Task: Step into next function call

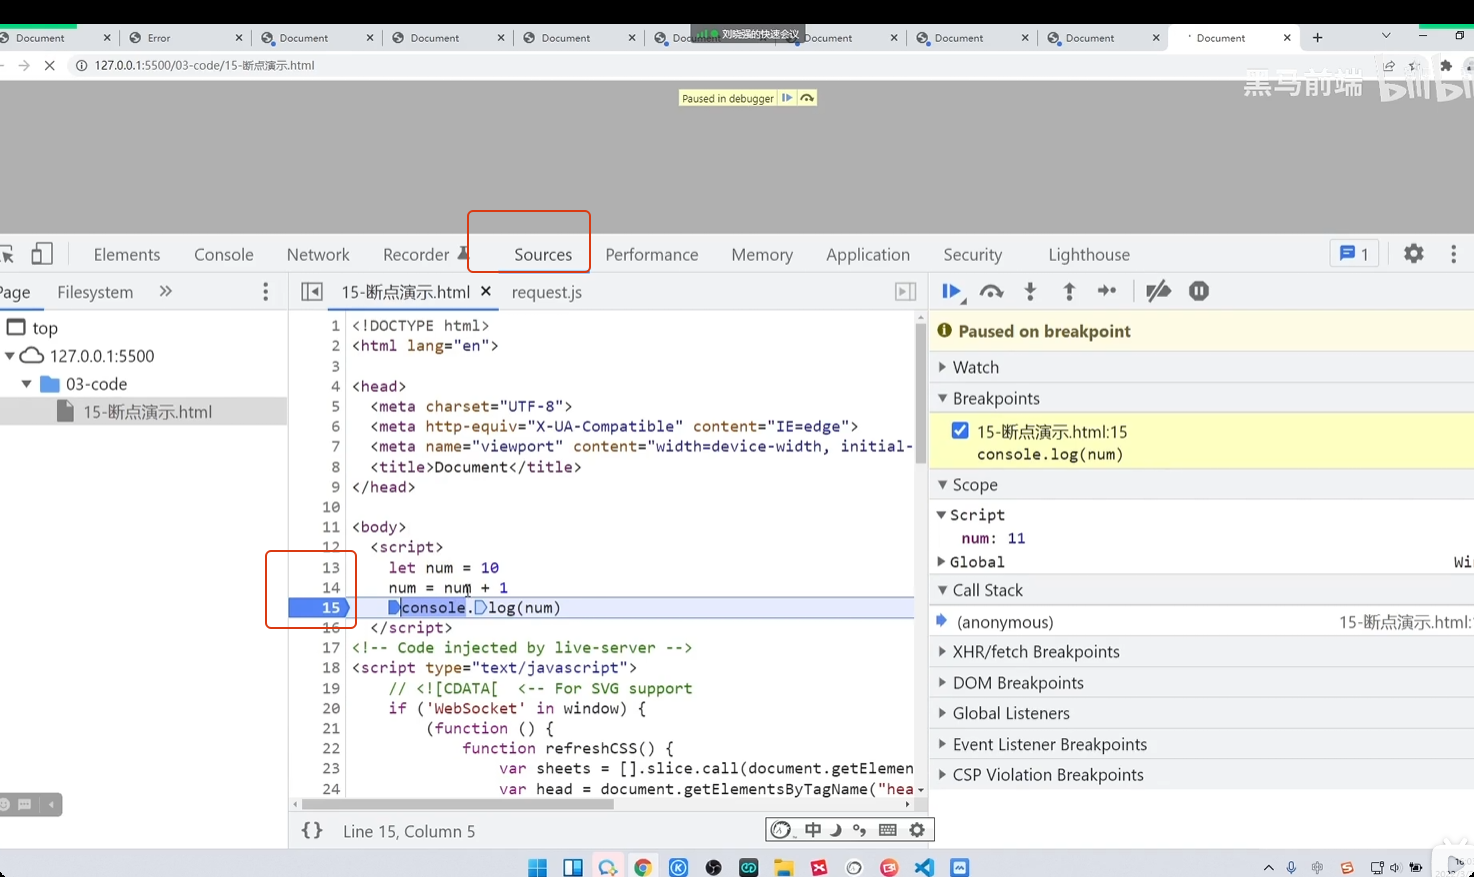Action: click(x=1030, y=291)
